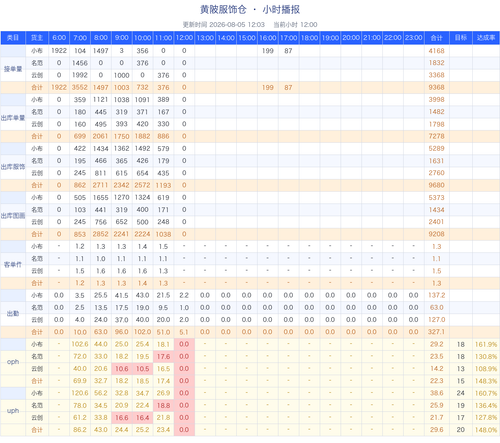
Task: Select the total value 9368
Action: (437, 87)
